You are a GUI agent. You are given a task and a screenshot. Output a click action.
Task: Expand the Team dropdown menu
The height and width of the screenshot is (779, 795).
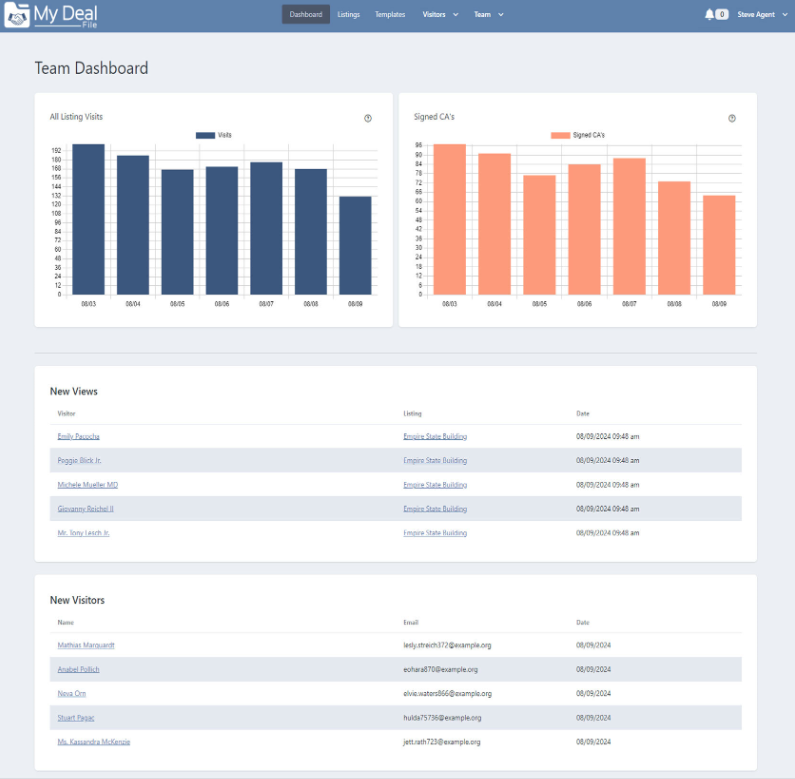(488, 15)
